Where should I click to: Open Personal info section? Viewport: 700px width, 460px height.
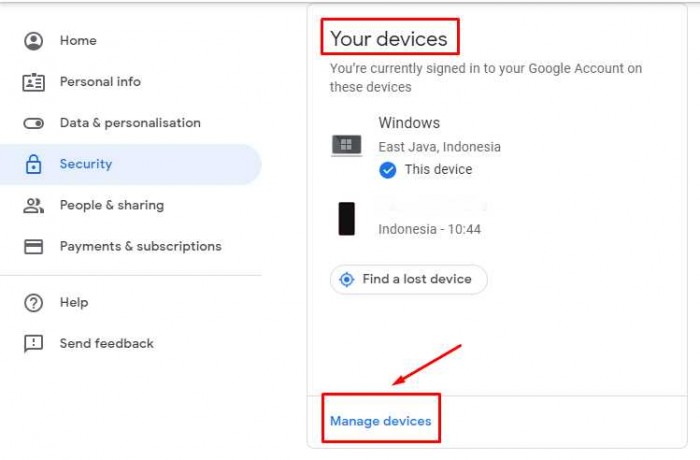tap(100, 82)
